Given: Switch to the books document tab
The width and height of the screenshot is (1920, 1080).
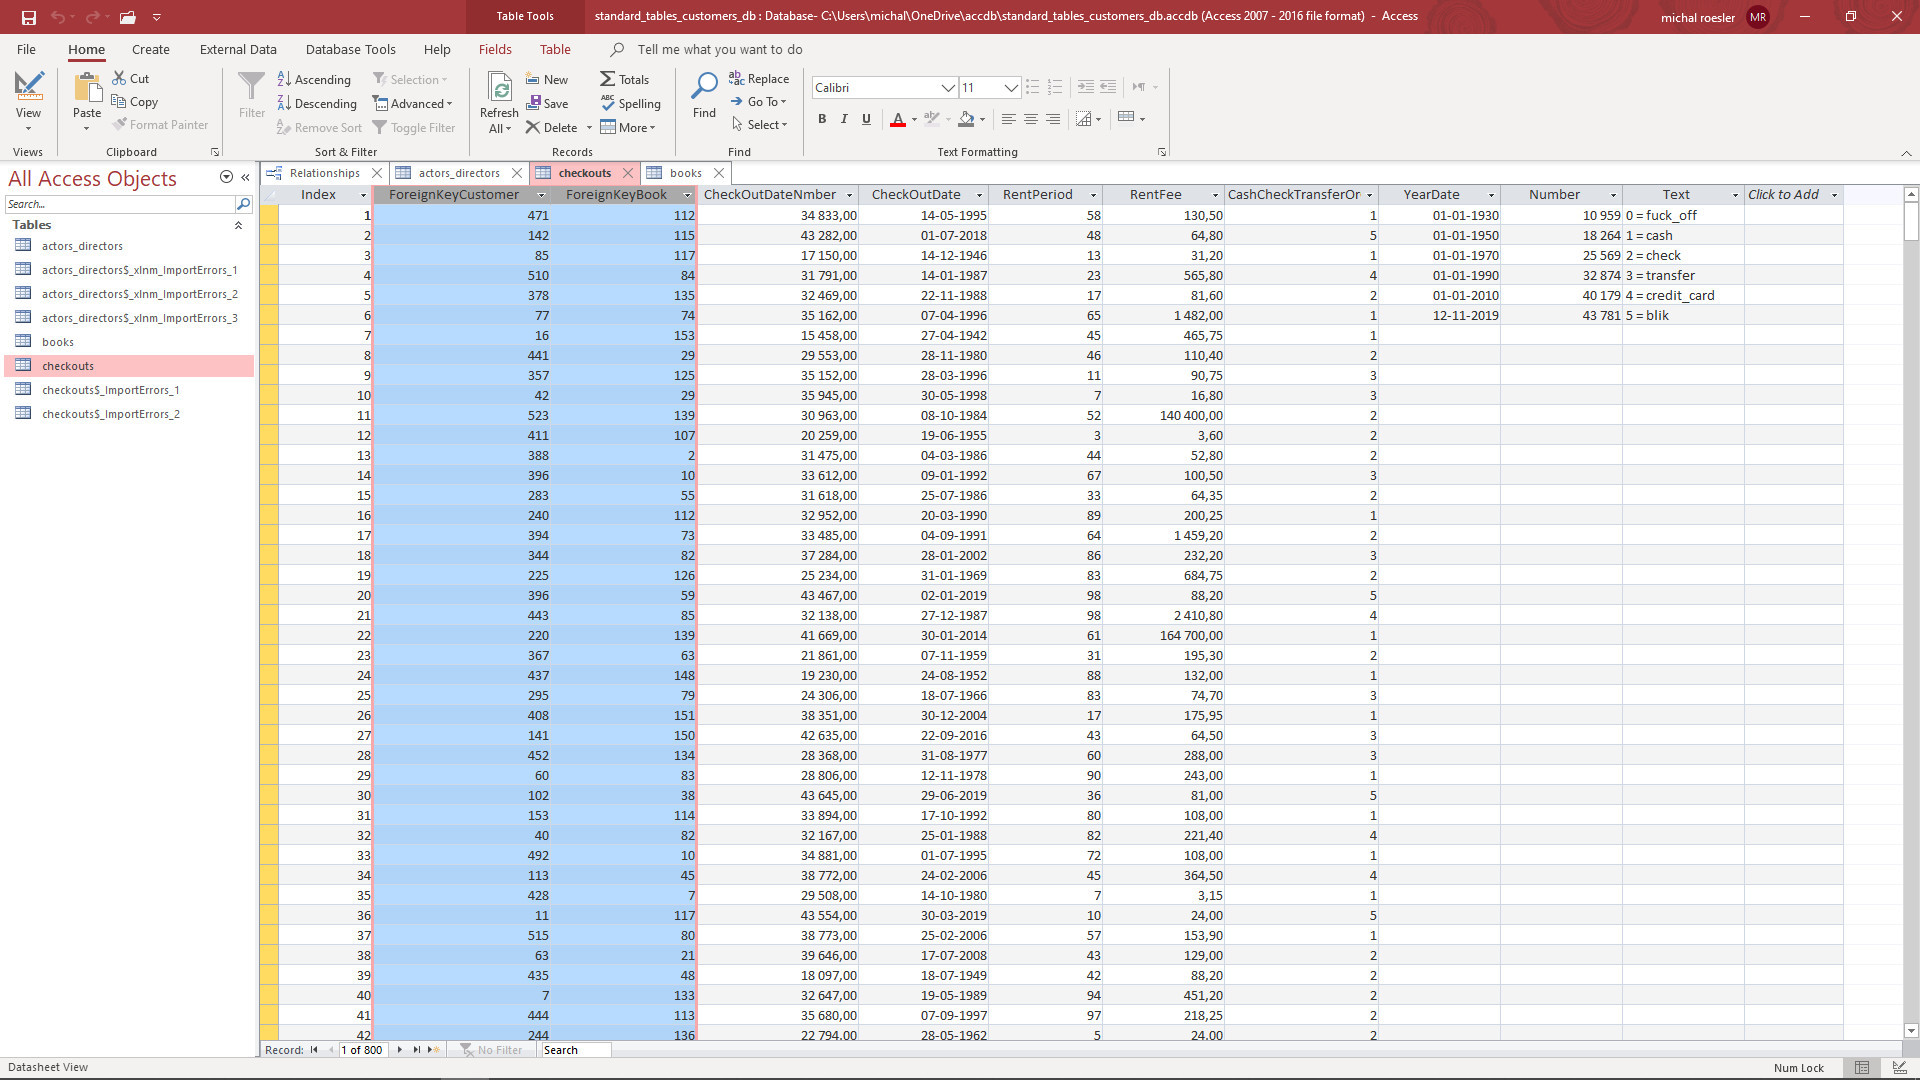Looking at the screenshot, I should tap(685, 173).
